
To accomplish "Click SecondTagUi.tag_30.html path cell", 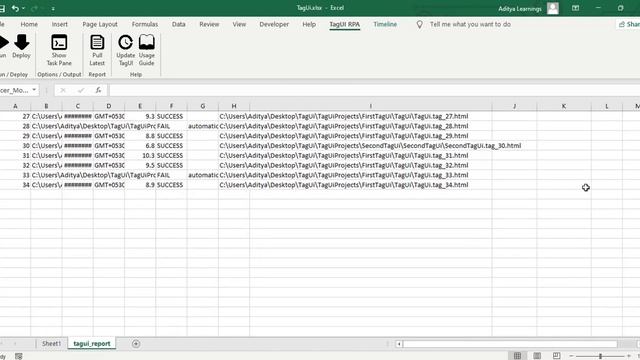I will tap(370, 146).
